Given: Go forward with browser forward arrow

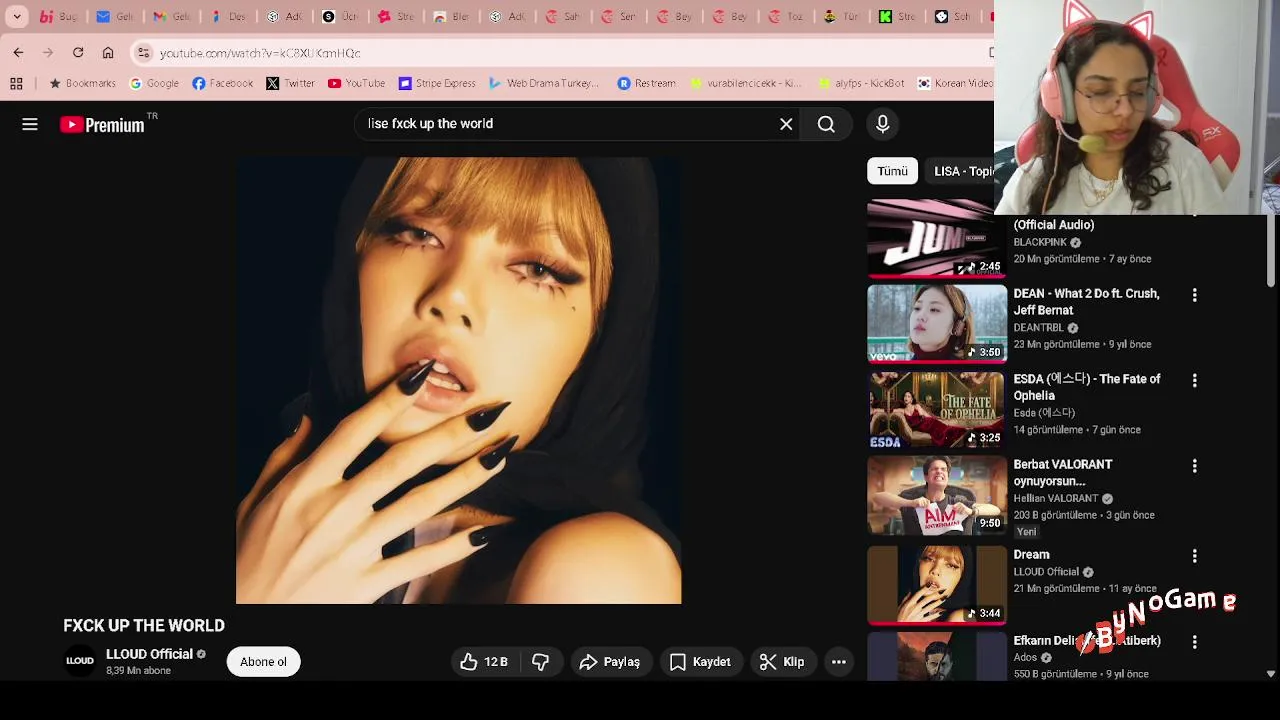Looking at the screenshot, I should coord(48,52).
